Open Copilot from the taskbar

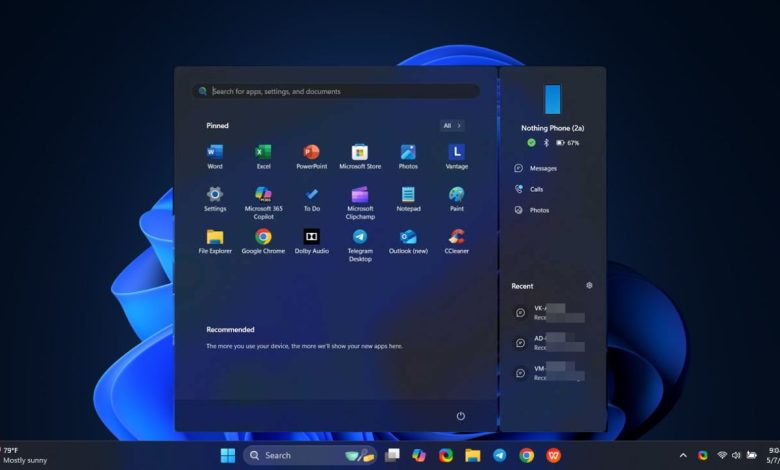pyautogui.click(x=419, y=455)
